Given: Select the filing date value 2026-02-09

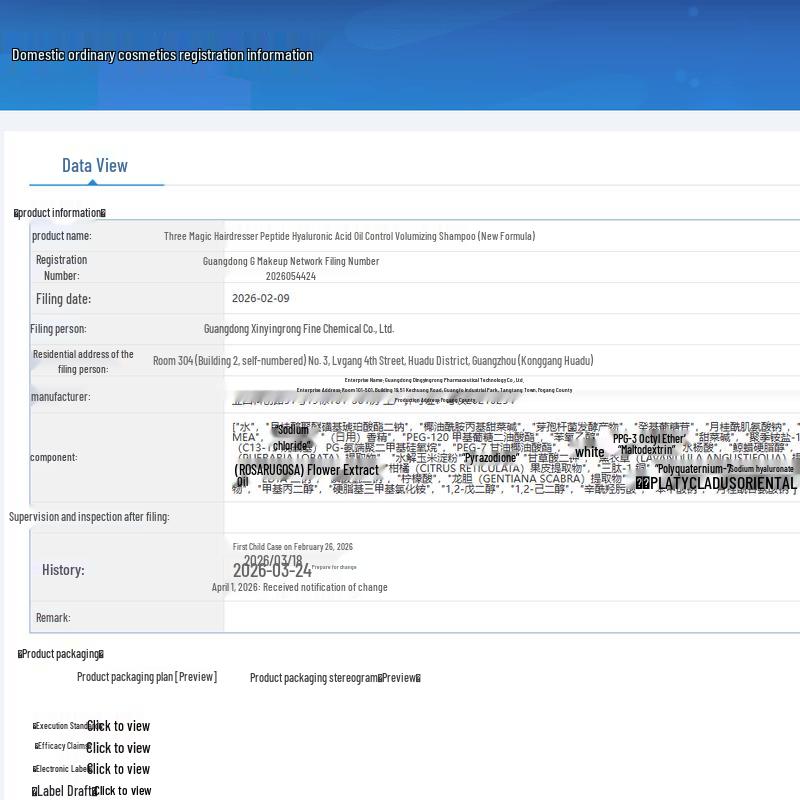Looking at the screenshot, I should click(x=261, y=298).
